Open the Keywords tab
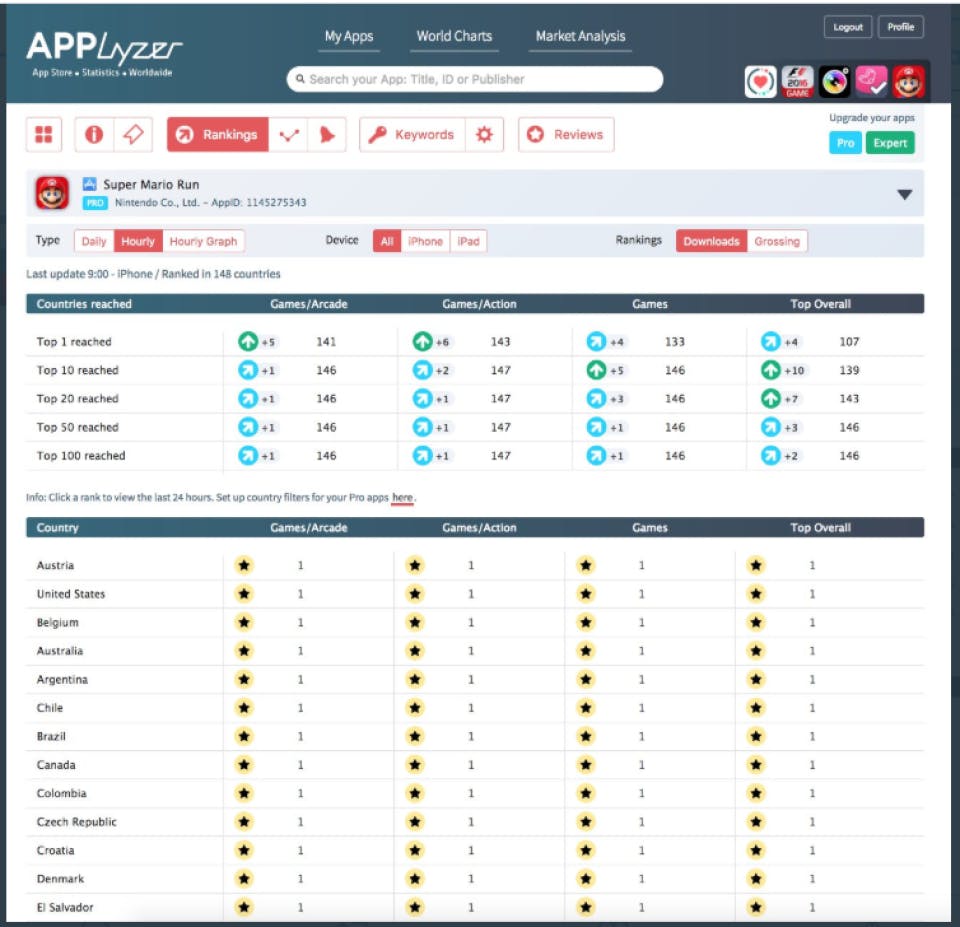 click(413, 134)
